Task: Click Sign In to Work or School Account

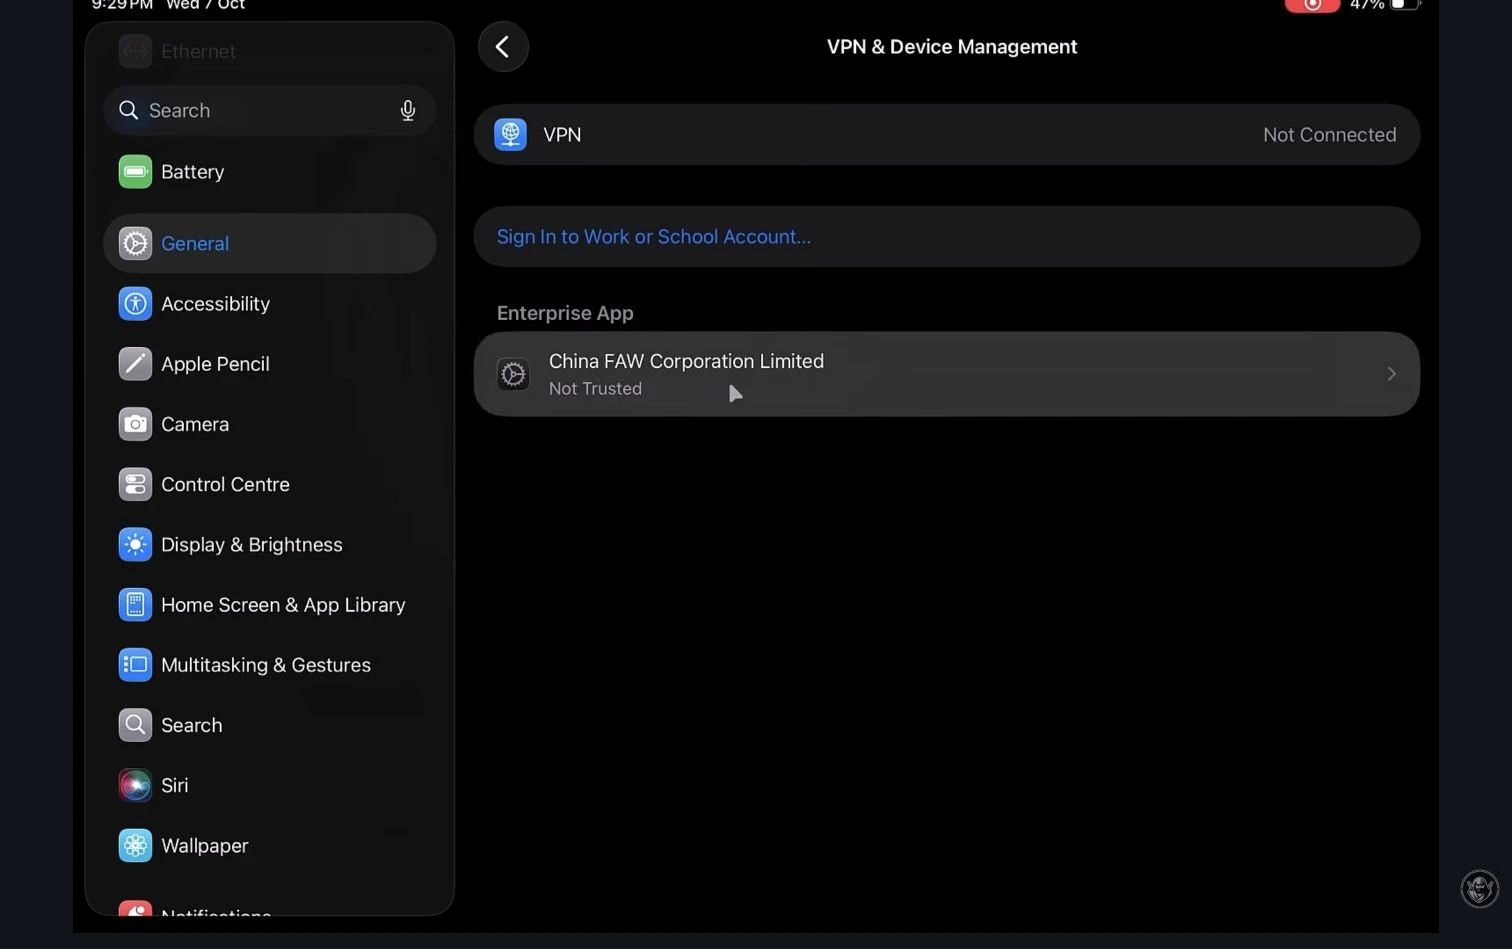Action: [654, 237]
